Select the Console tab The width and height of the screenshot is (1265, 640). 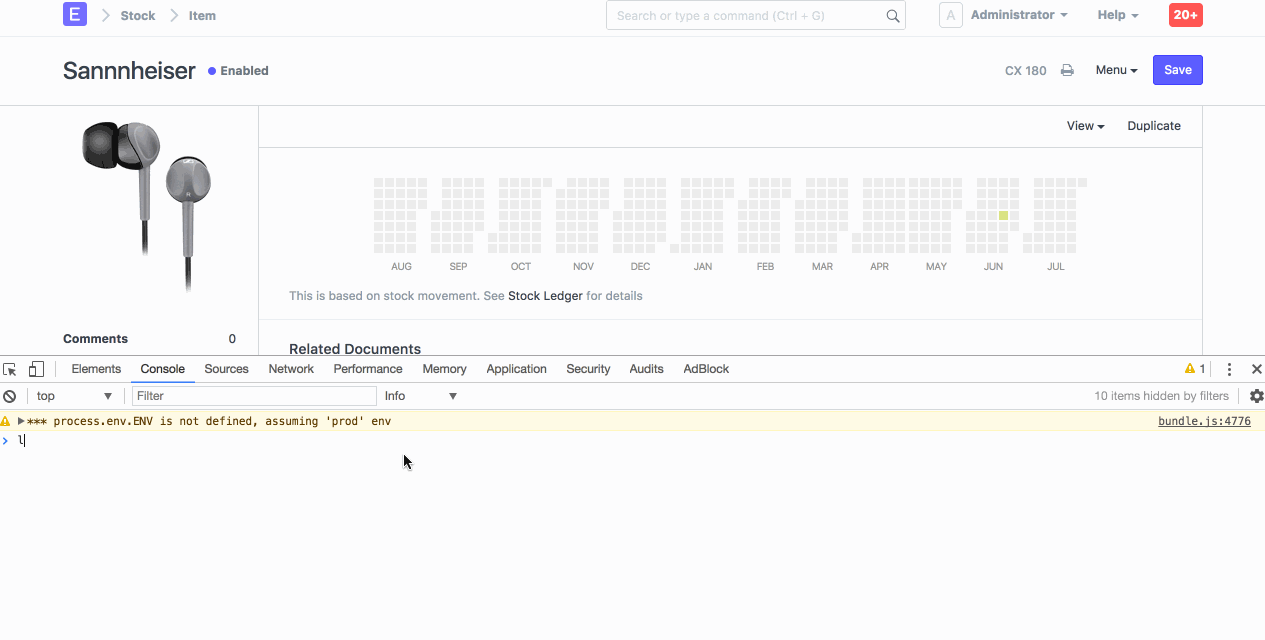162,369
